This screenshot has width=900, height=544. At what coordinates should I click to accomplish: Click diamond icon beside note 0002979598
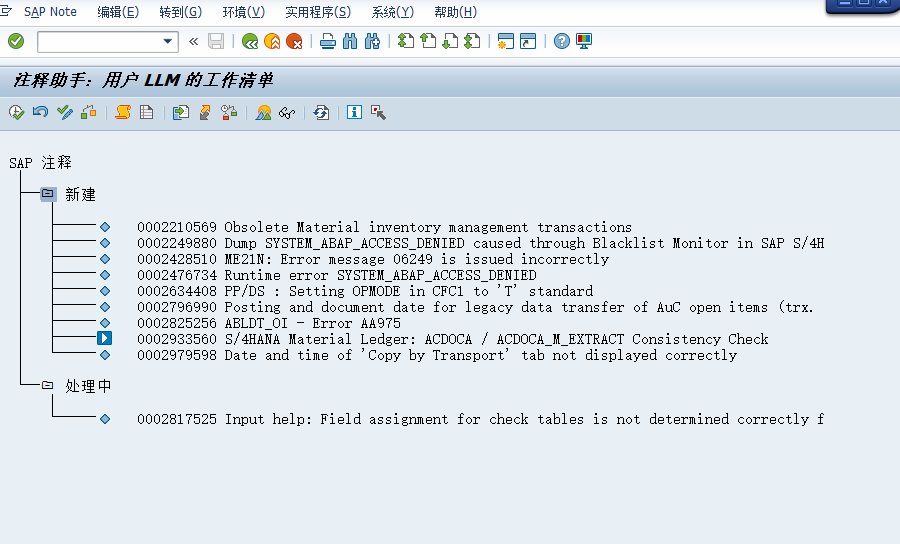click(105, 355)
